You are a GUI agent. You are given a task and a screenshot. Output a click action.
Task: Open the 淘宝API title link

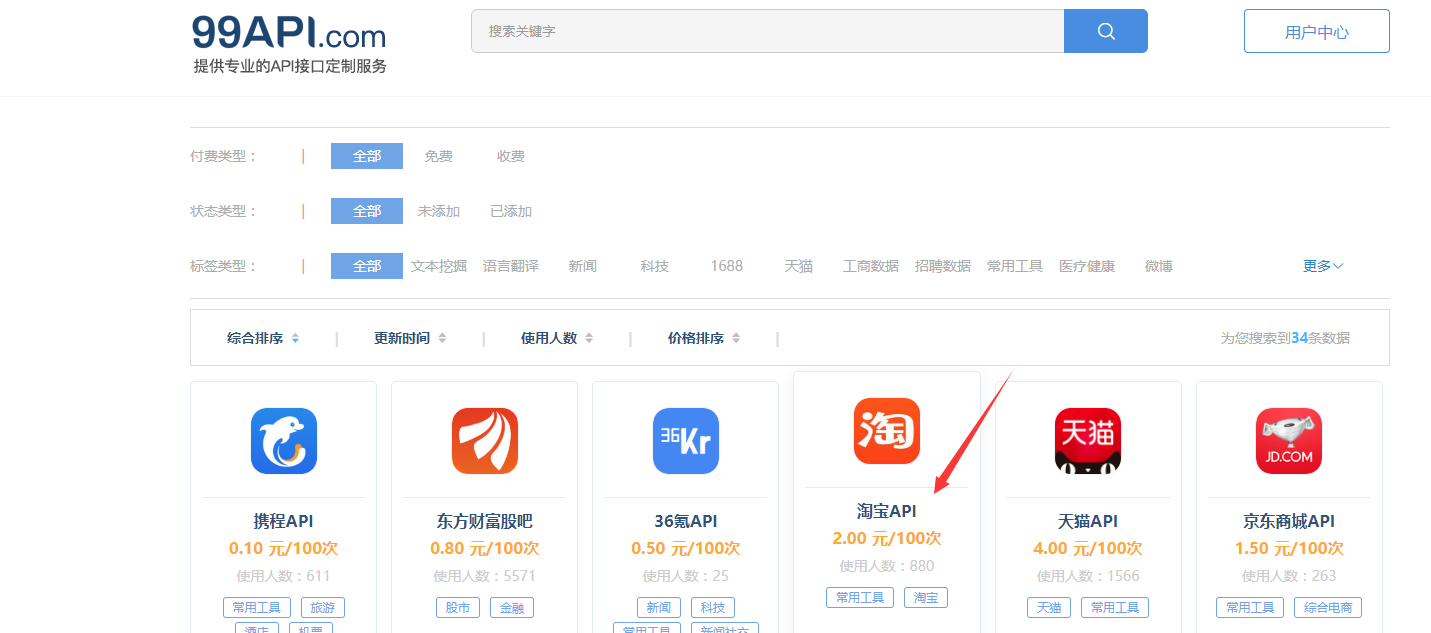coord(887,511)
